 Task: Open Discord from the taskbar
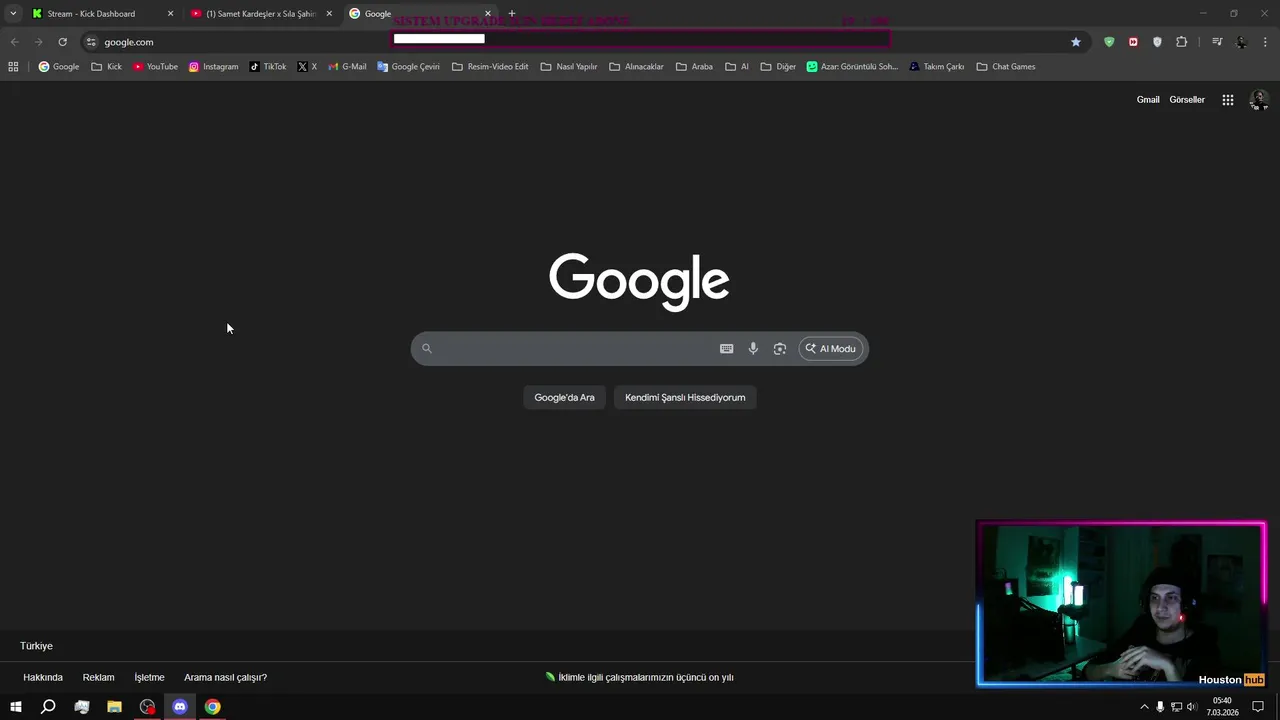(x=180, y=707)
